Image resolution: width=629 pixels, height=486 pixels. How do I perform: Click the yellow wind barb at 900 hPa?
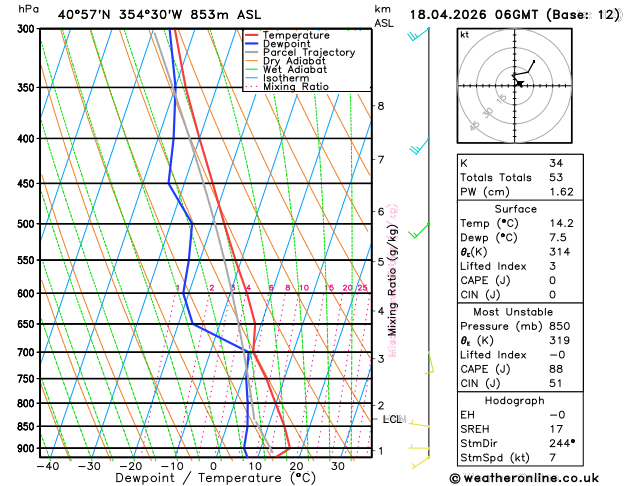(420, 448)
